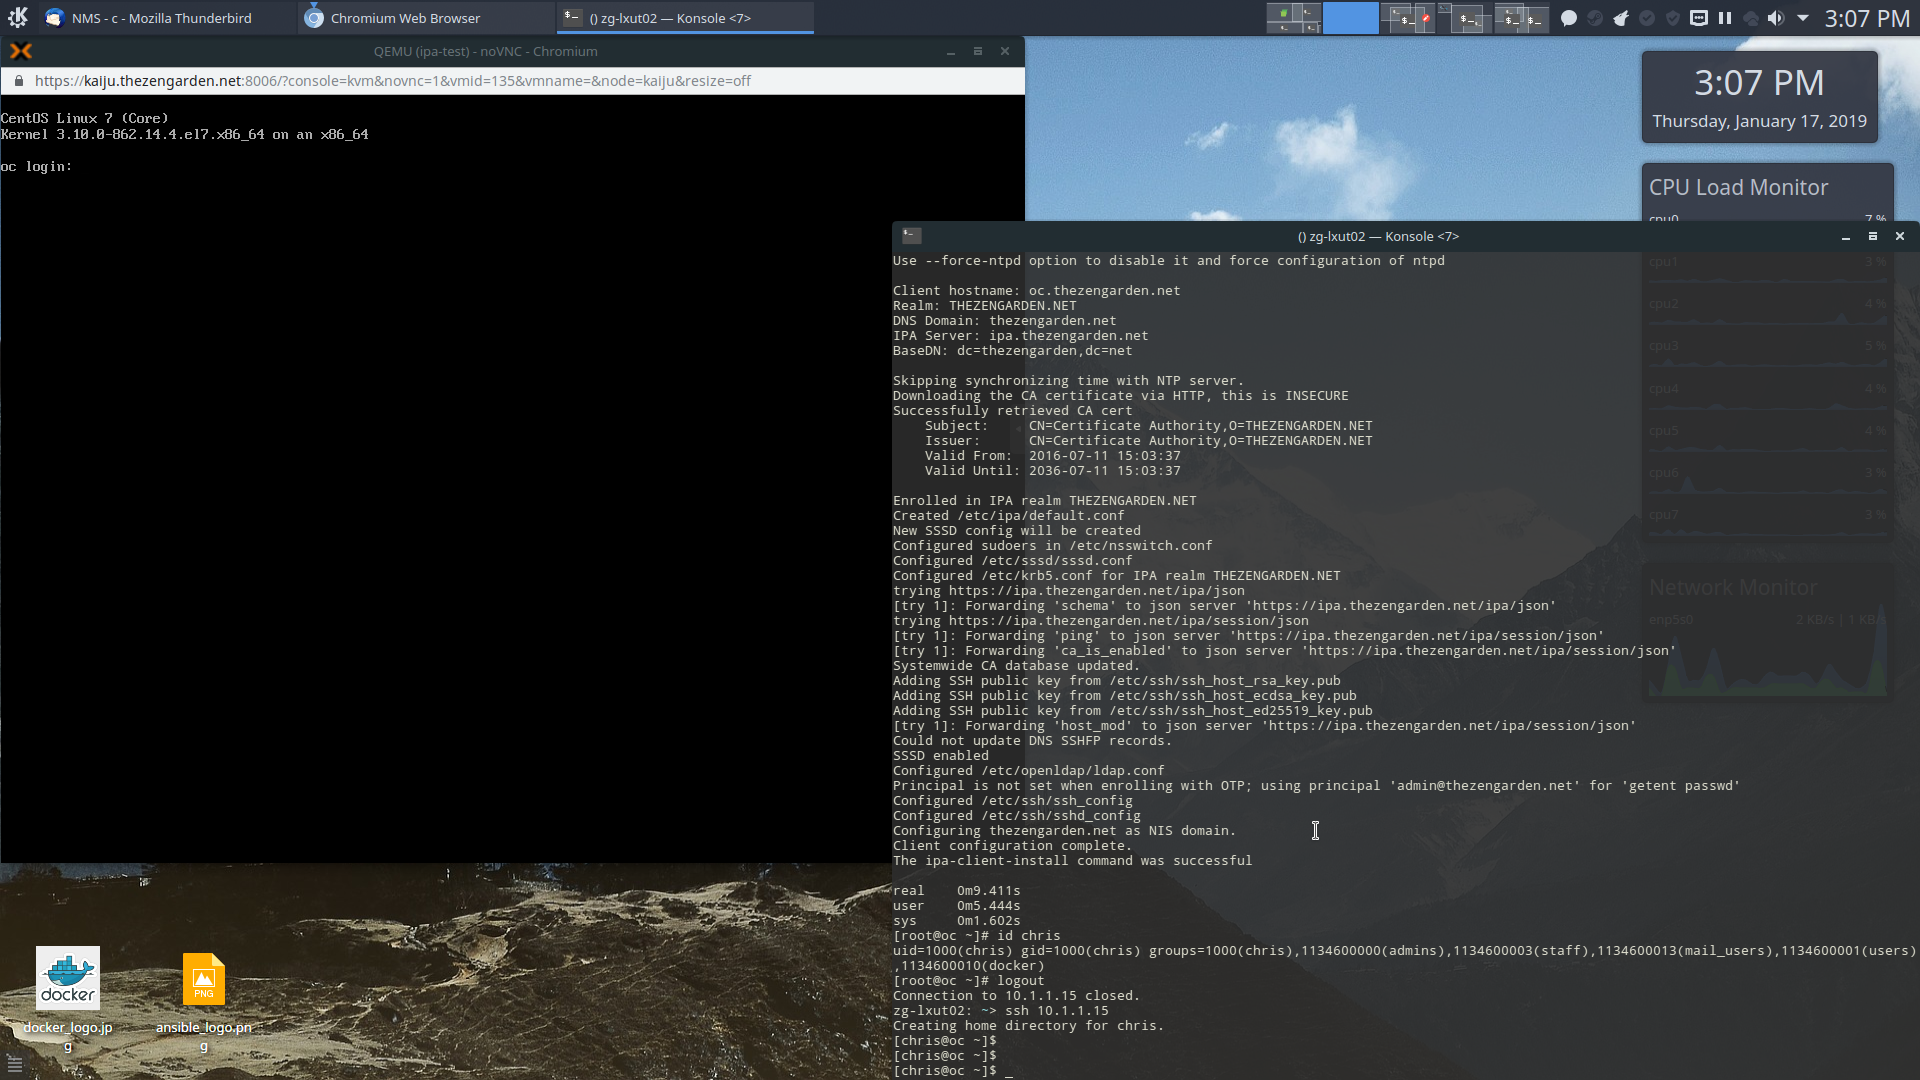The height and width of the screenshot is (1080, 1920).
Task: Click 'The ipa-client-install command was successful' line
Action: coord(1072,860)
